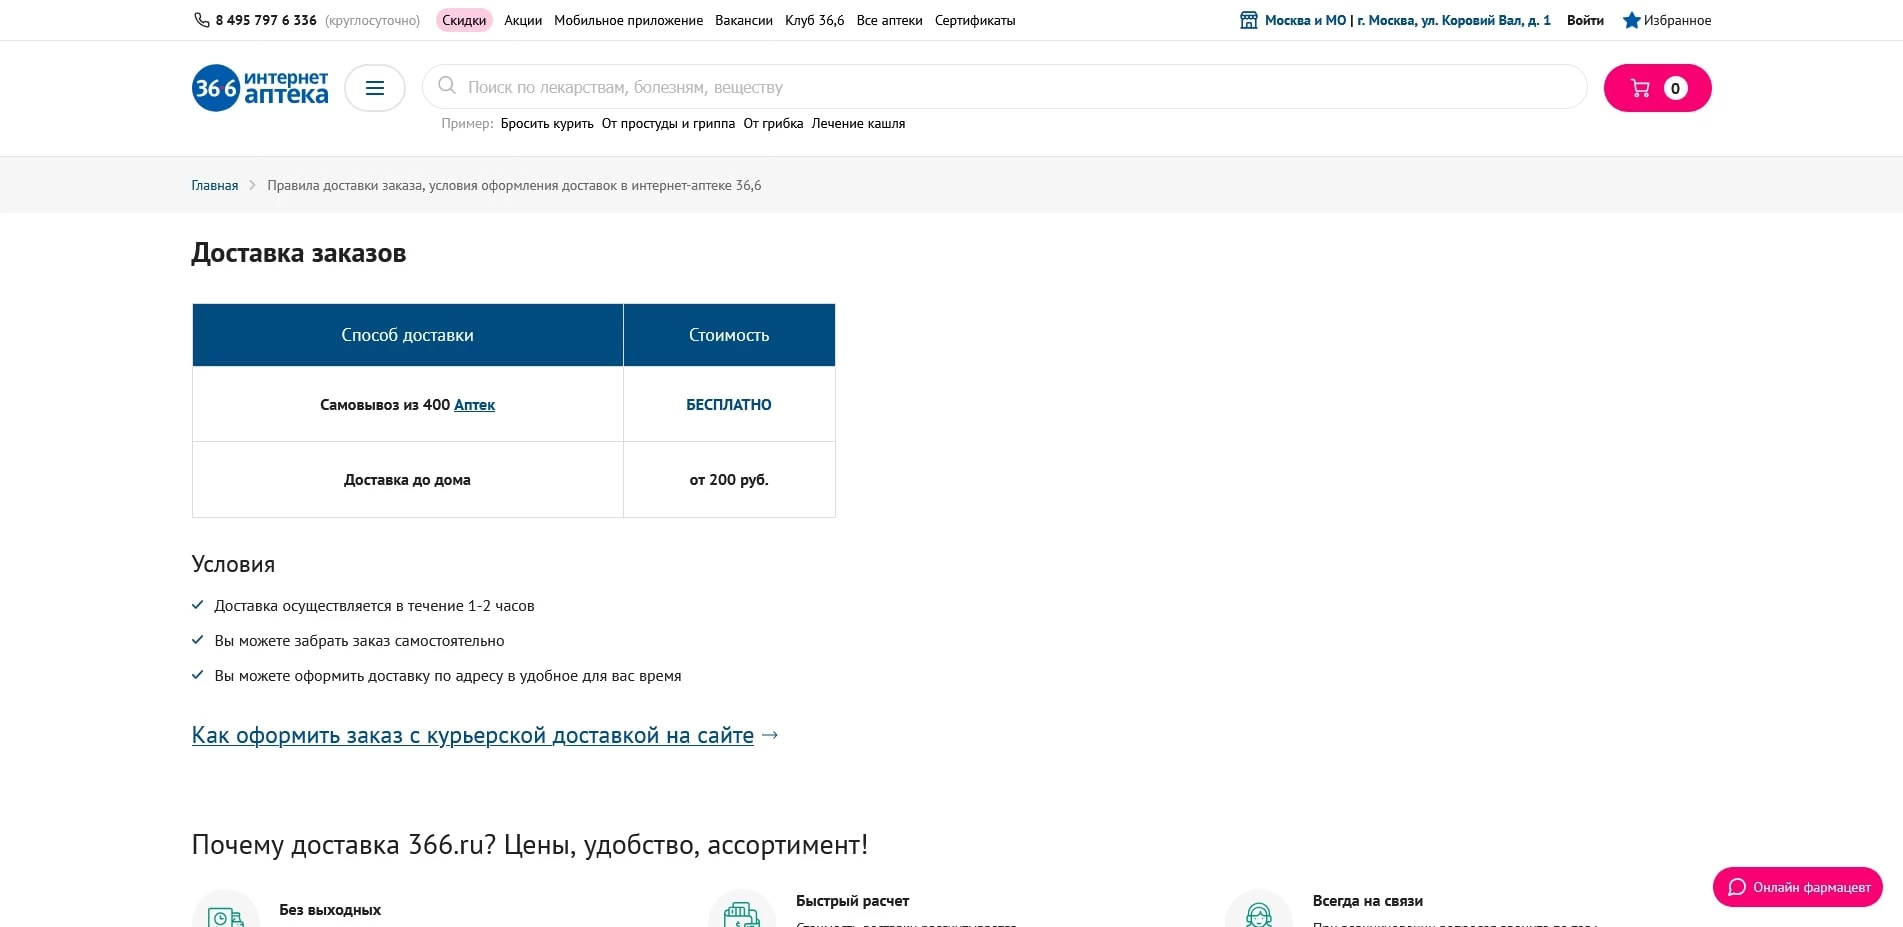The height and width of the screenshot is (927, 1903).
Task: Click the phone icon beside the number
Action: [201, 20]
